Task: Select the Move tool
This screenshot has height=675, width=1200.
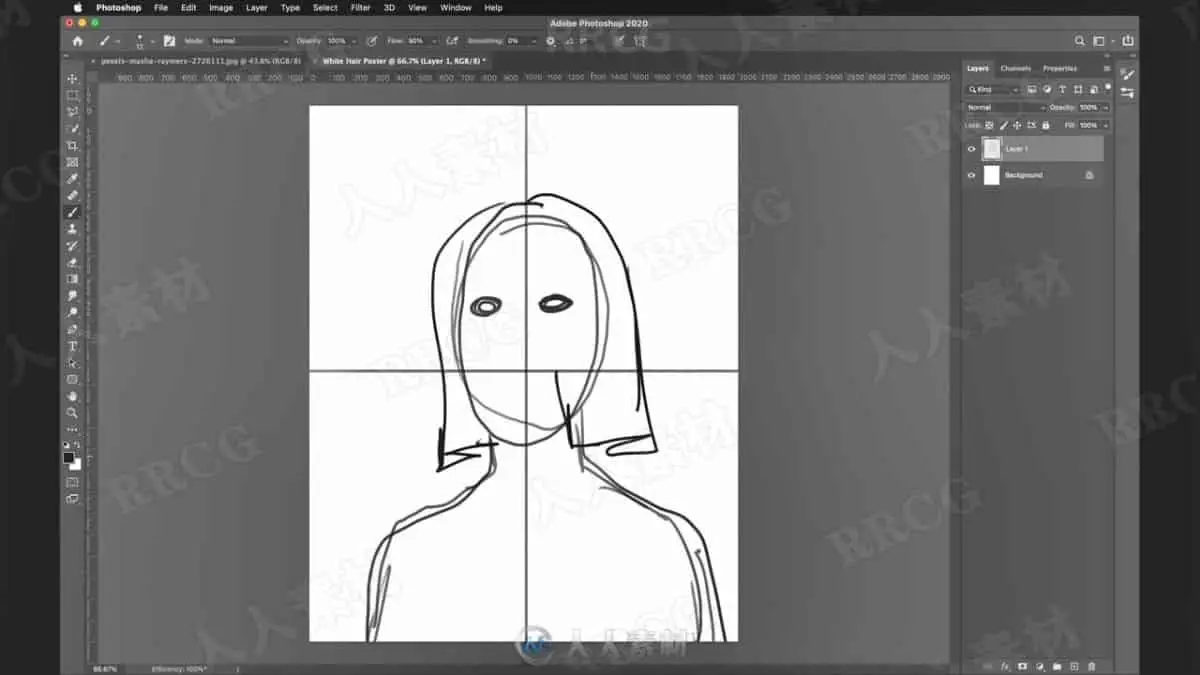Action: [x=72, y=79]
